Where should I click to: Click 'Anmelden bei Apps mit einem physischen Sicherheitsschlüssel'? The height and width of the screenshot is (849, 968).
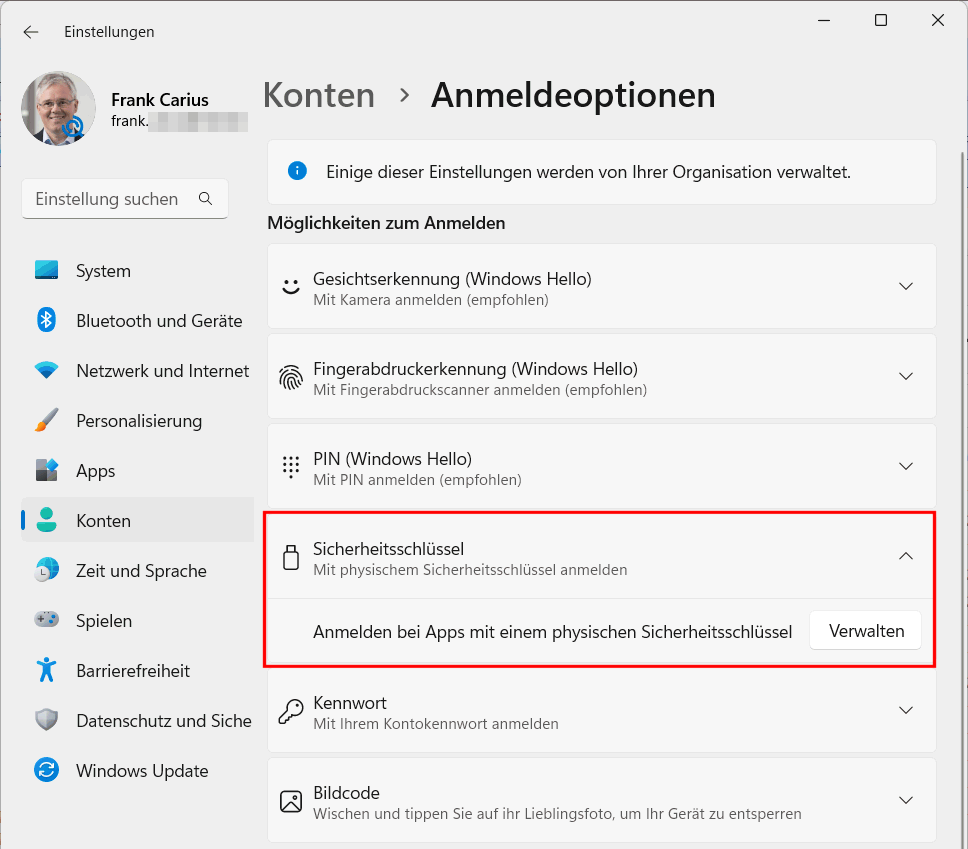click(553, 632)
